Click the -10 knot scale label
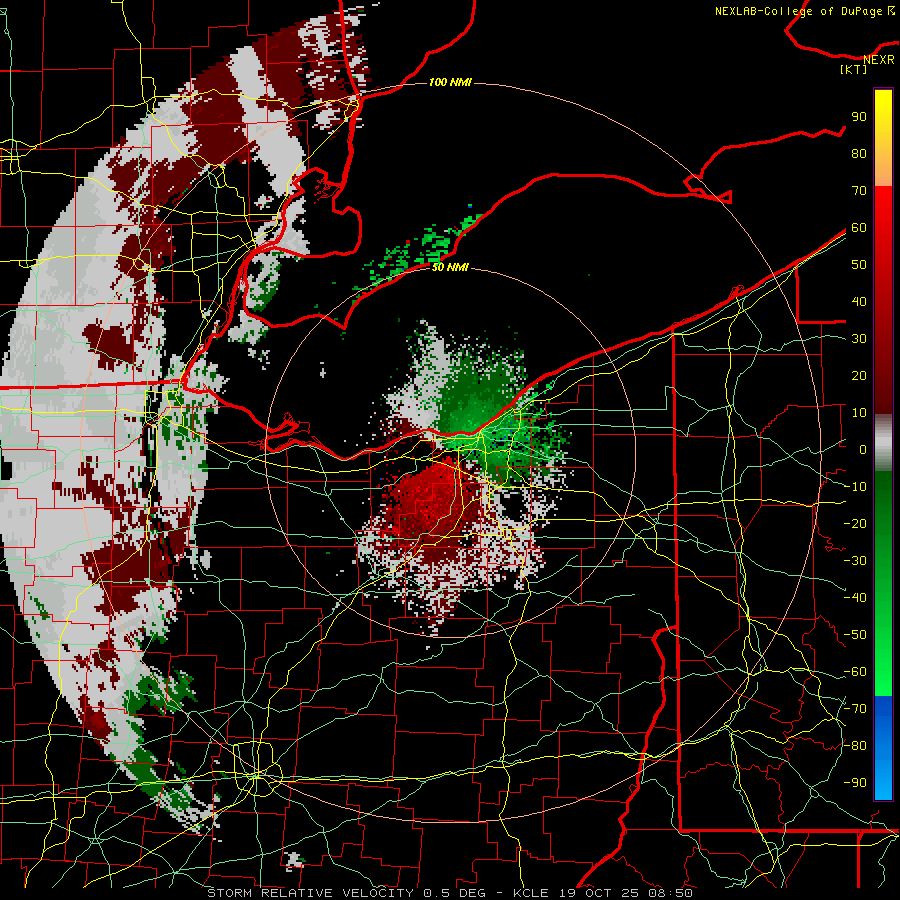 pos(855,487)
